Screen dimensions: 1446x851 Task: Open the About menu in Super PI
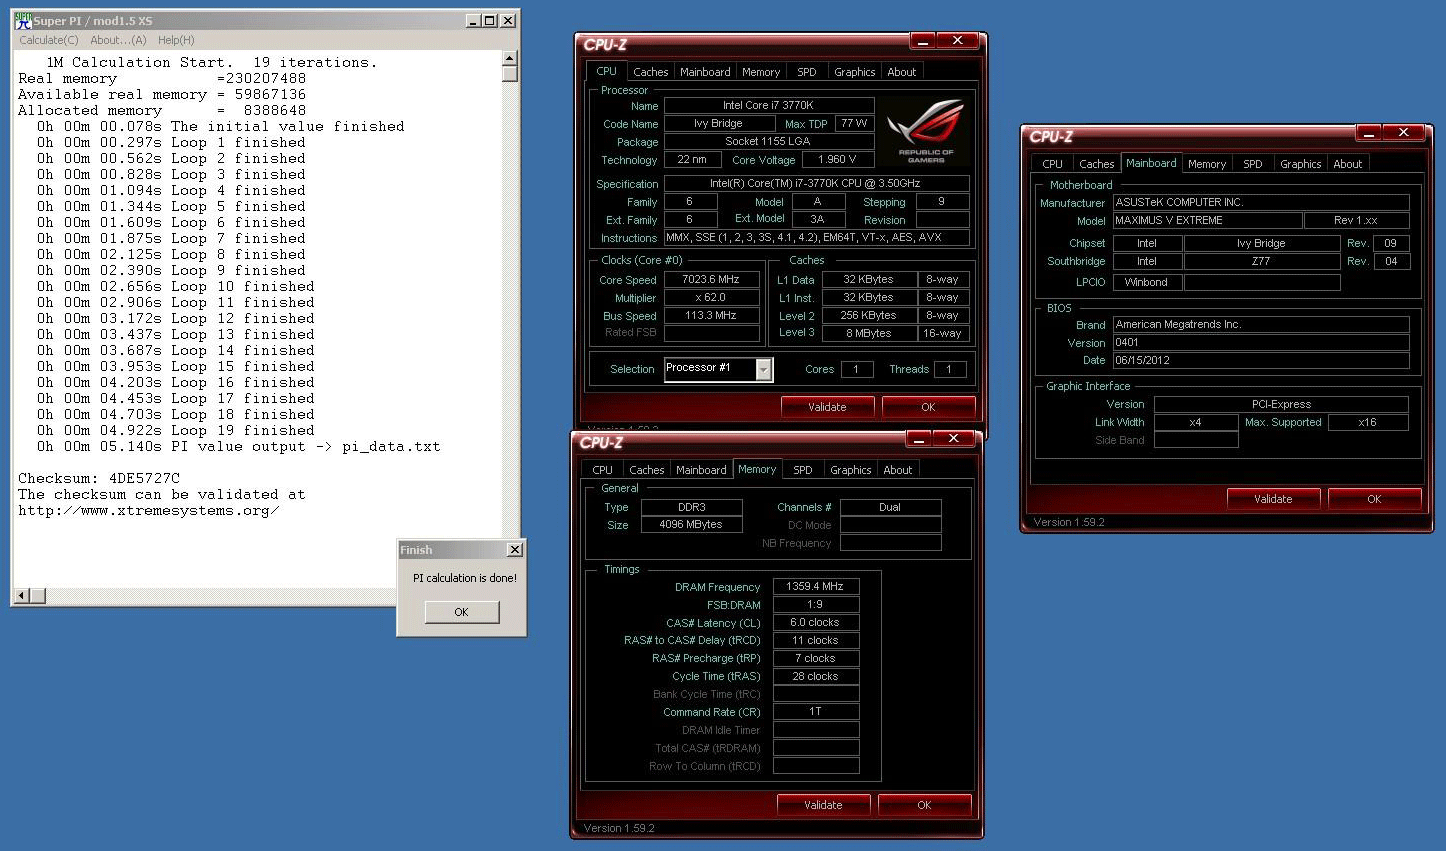118,40
